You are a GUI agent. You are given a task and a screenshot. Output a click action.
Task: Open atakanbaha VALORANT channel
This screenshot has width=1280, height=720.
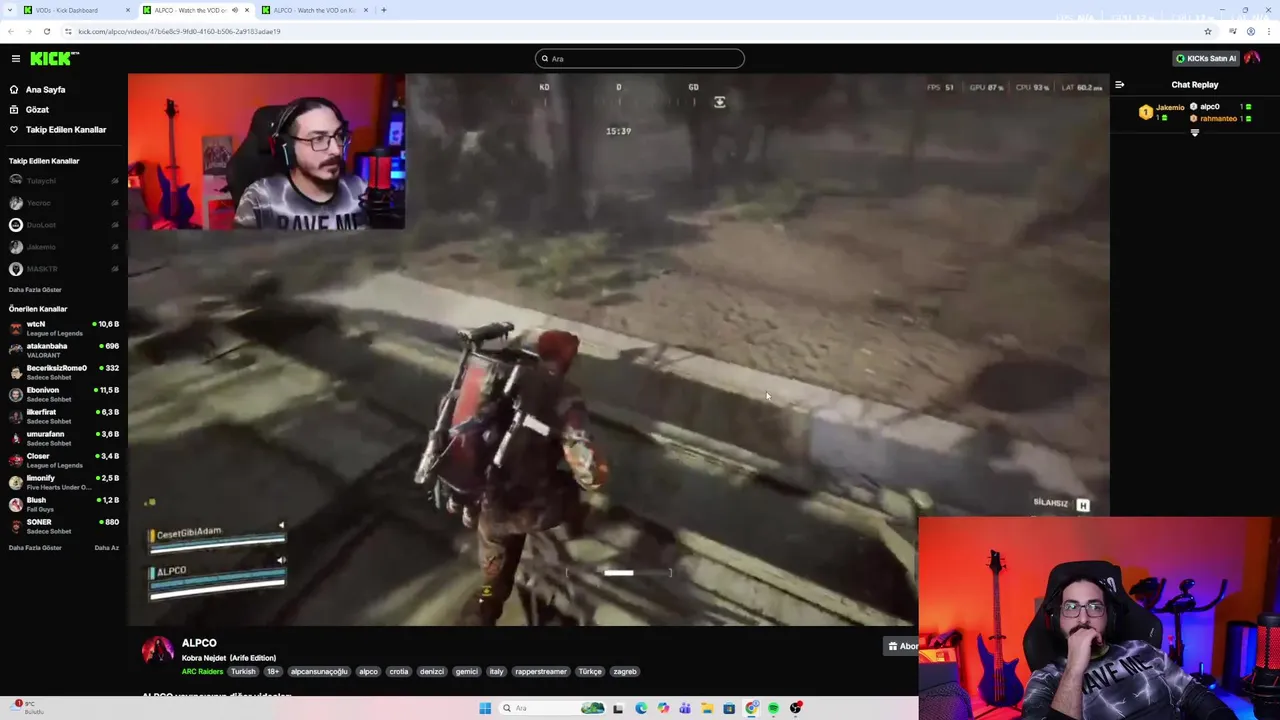point(64,350)
